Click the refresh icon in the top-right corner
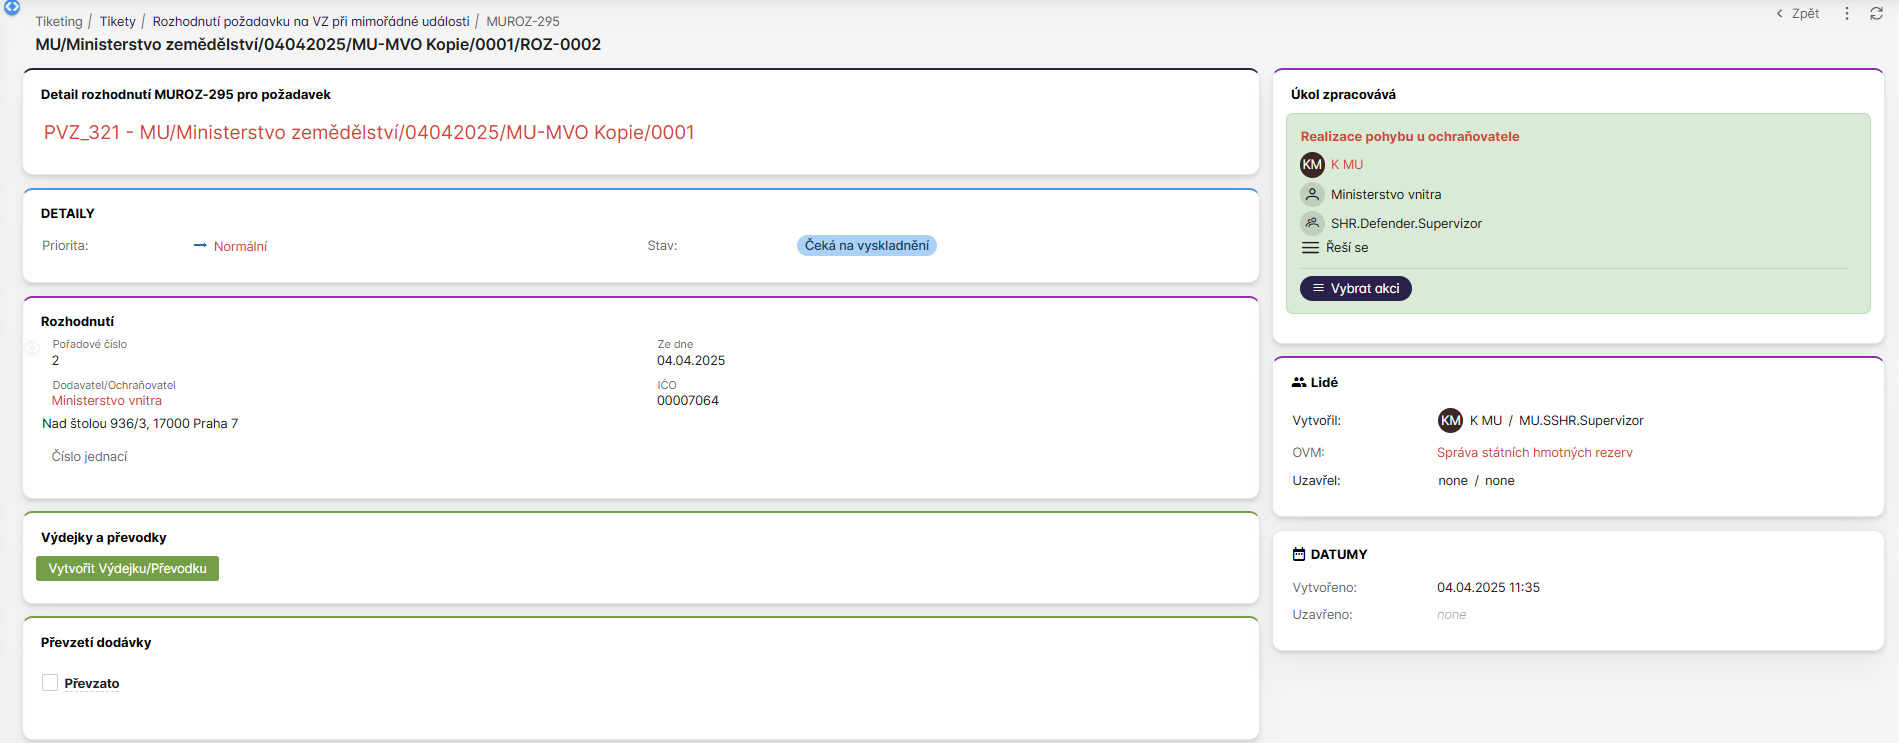This screenshot has height=743, width=1899. [1876, 14]
